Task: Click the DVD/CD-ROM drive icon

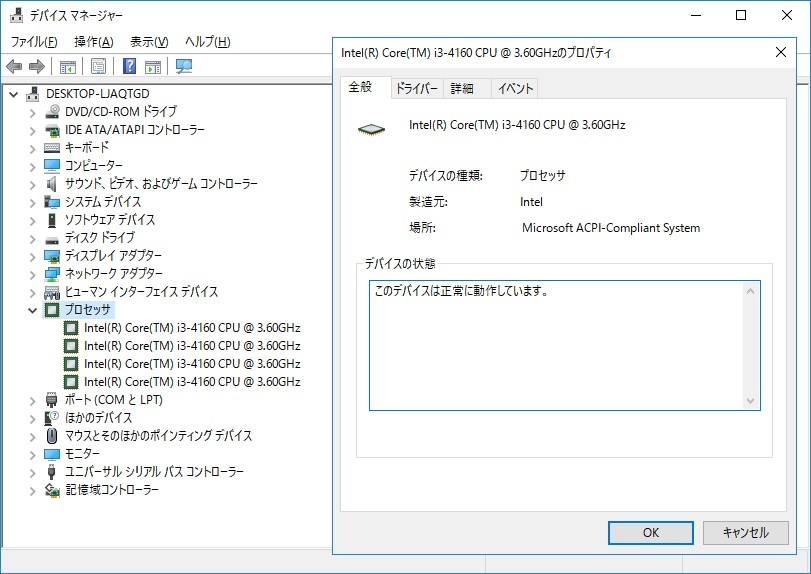Action: pyautogui.click(x=52, y=112)
